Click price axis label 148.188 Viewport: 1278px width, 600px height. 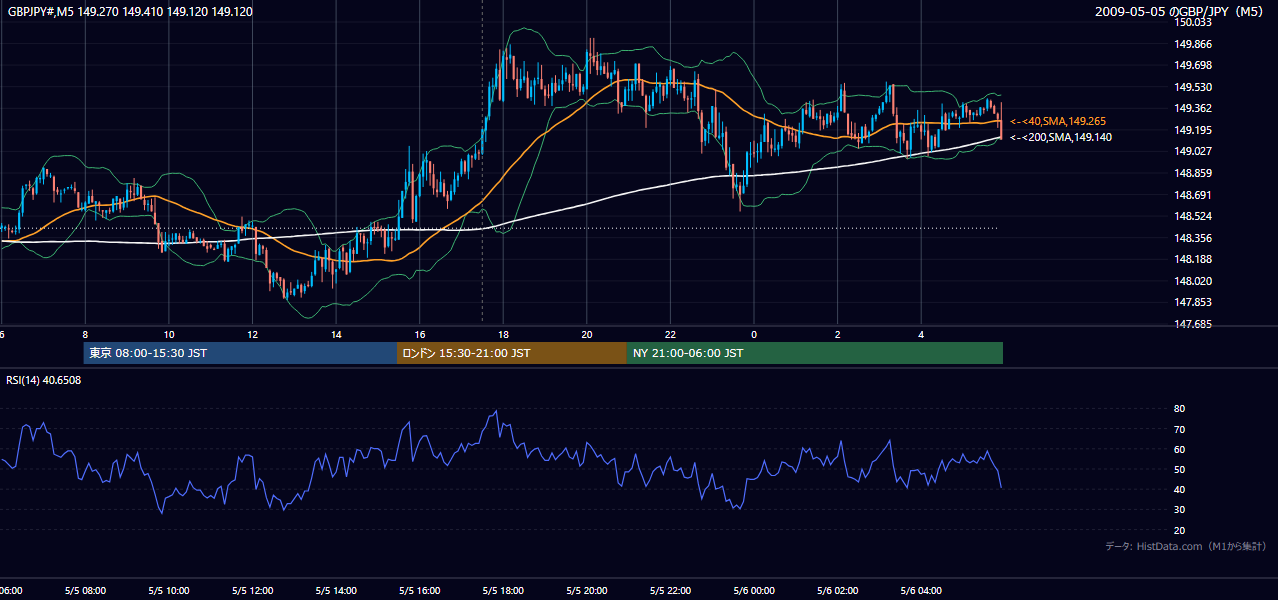click(1193, 260)
